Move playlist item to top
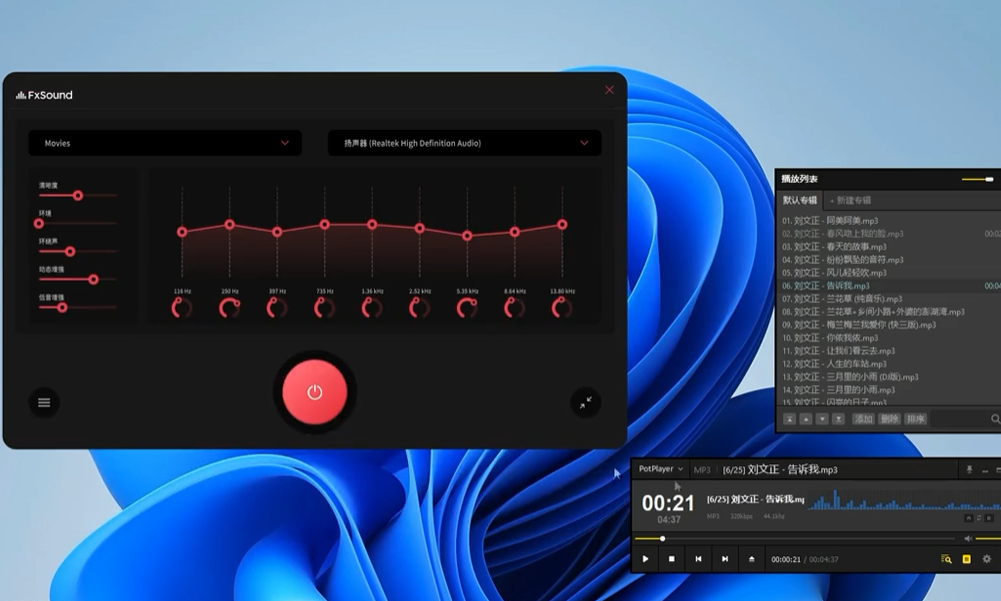The height and width of the screenshot is (601, 1001). pyautogui.click(x=790, y=419)
